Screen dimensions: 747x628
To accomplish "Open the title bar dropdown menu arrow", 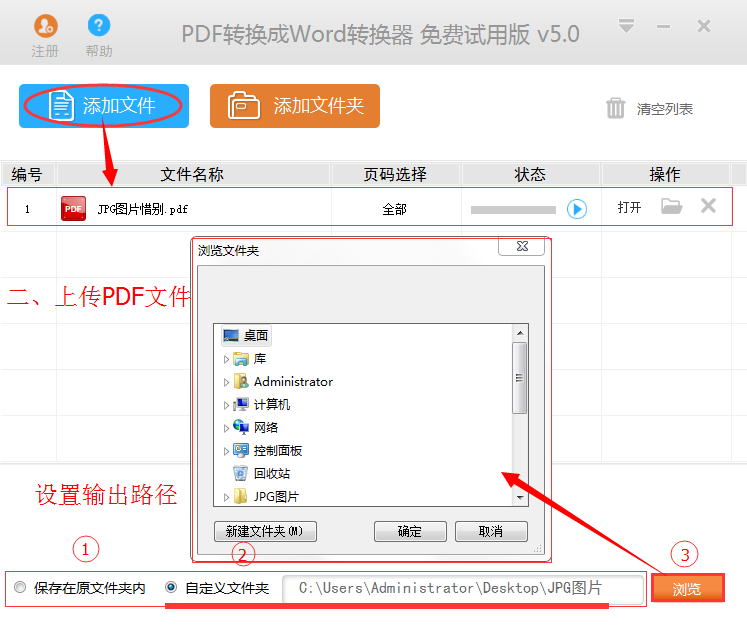I will tap(626, 26).
